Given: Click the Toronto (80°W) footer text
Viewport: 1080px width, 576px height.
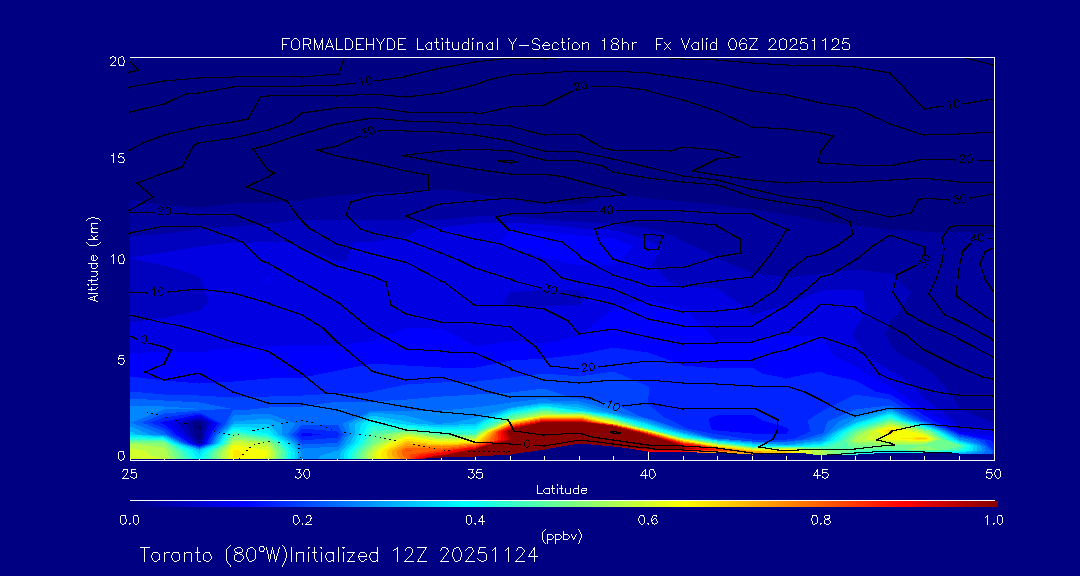Looking at the screenshot, I should (212, 555).
